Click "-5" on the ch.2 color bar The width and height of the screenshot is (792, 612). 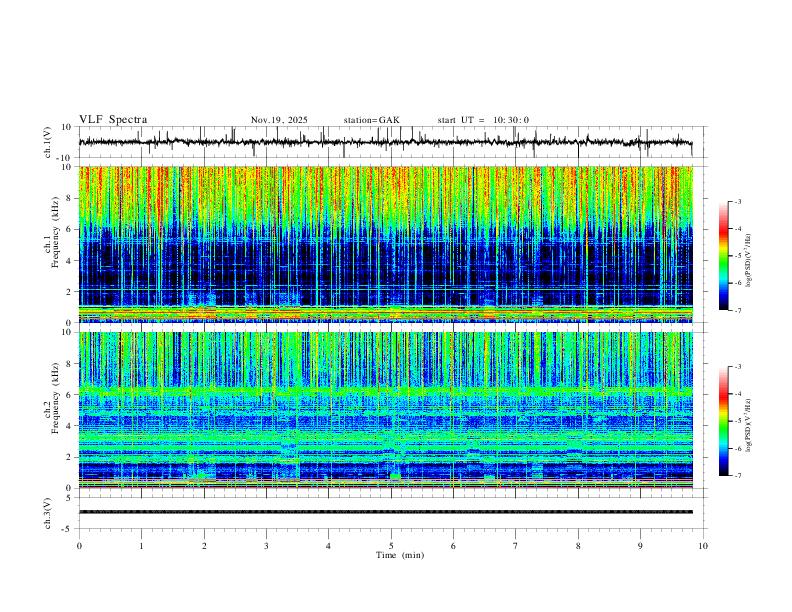(737, 421)
